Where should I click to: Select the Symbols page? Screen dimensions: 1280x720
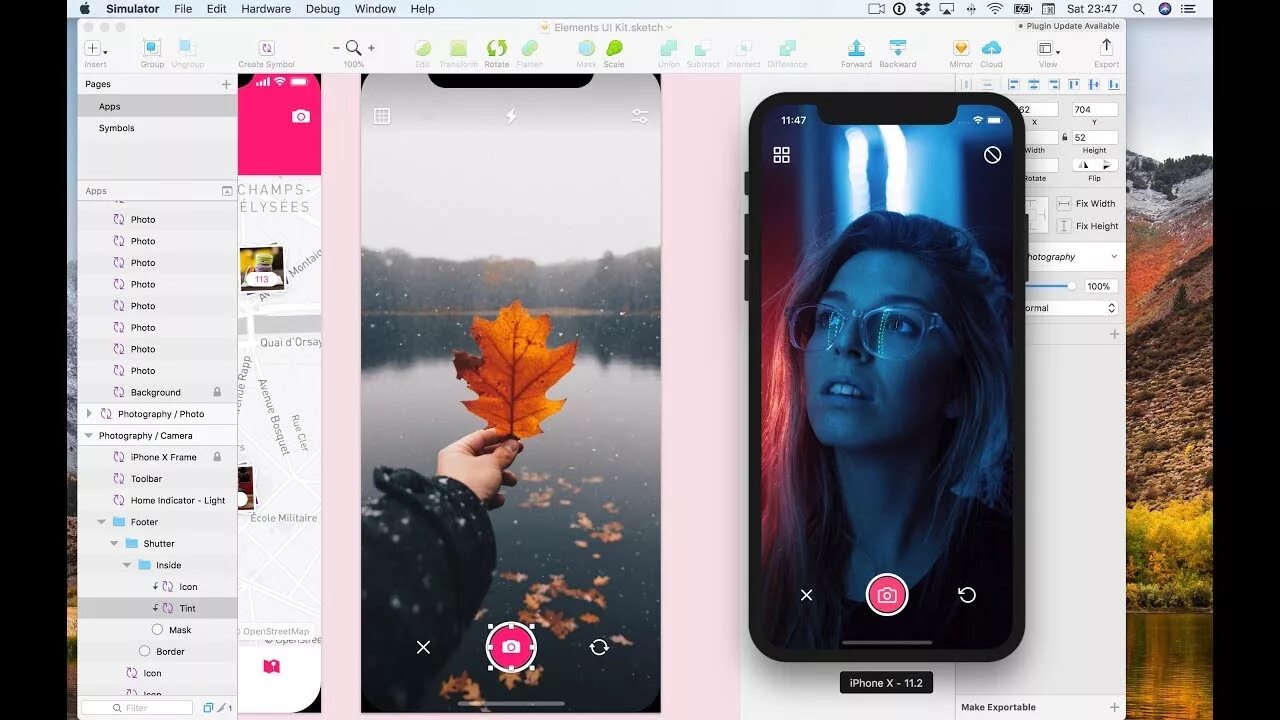coord(157,128)
